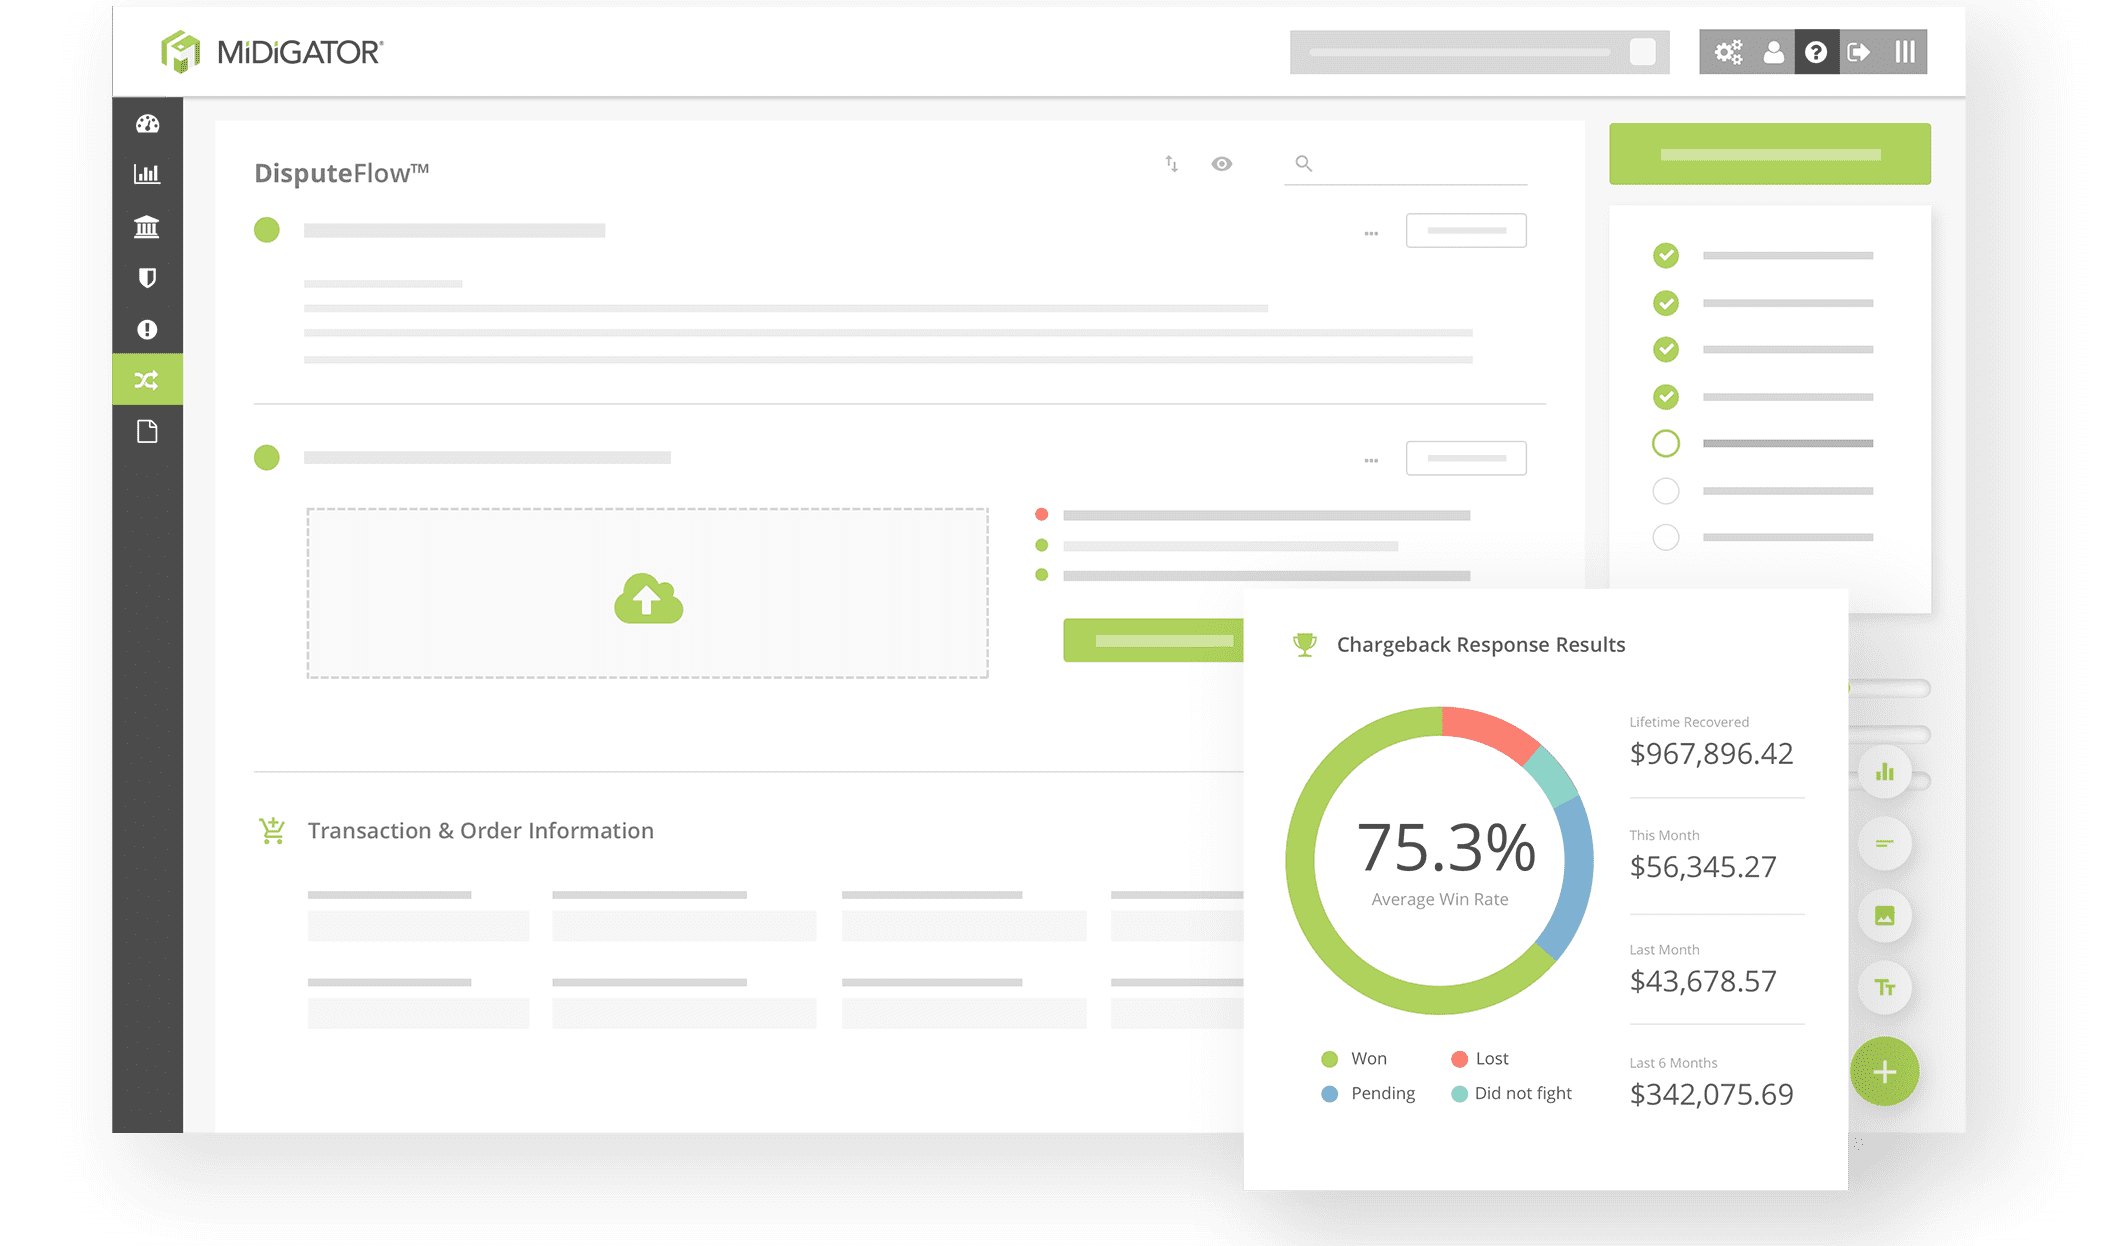Viewport: 2122px width, 1246px height.
Task: Click the large green button above checklist
Action: (x=1770, y=154)
